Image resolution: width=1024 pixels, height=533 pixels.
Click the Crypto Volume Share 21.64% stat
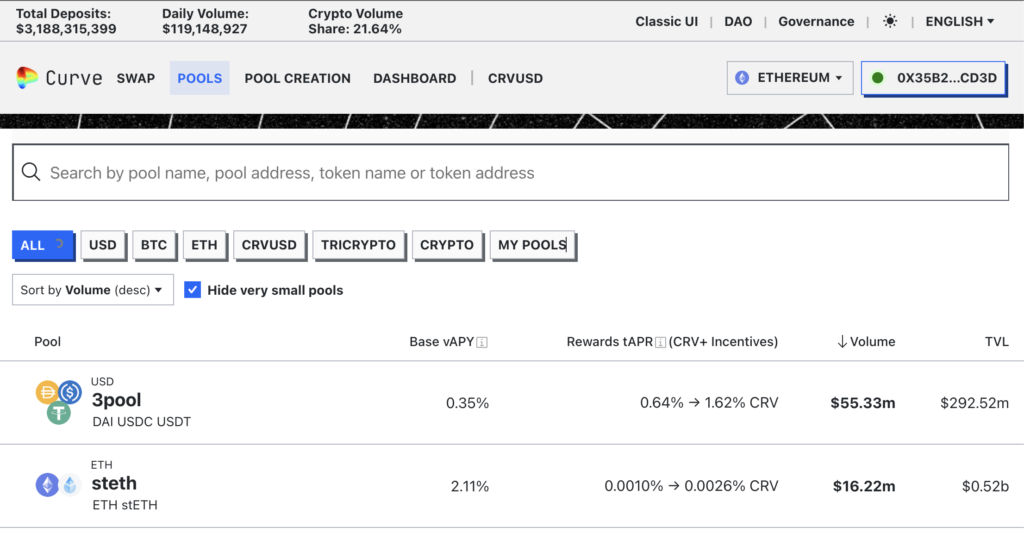355,22
